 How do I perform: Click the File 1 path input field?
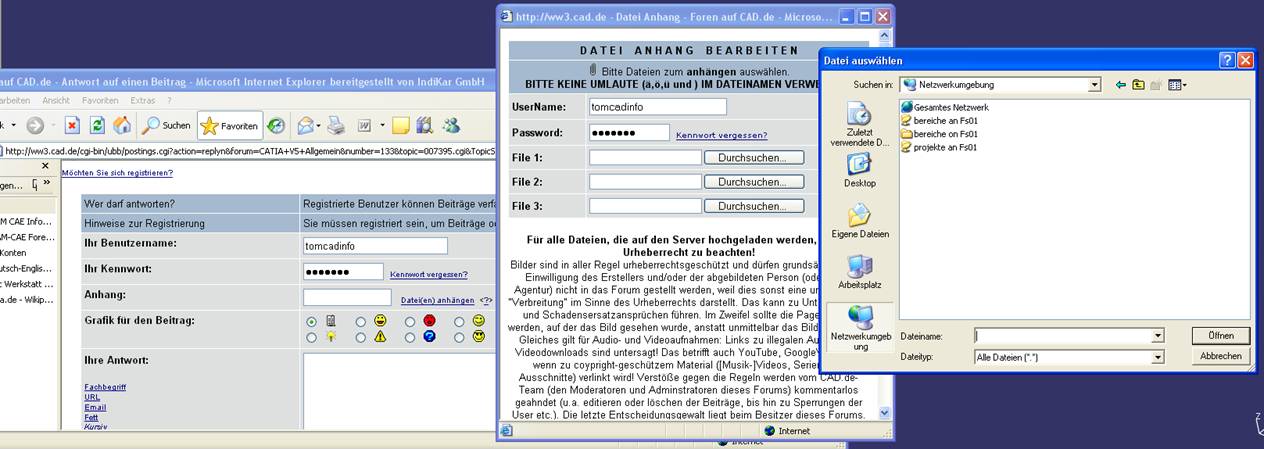coord(645,157)
